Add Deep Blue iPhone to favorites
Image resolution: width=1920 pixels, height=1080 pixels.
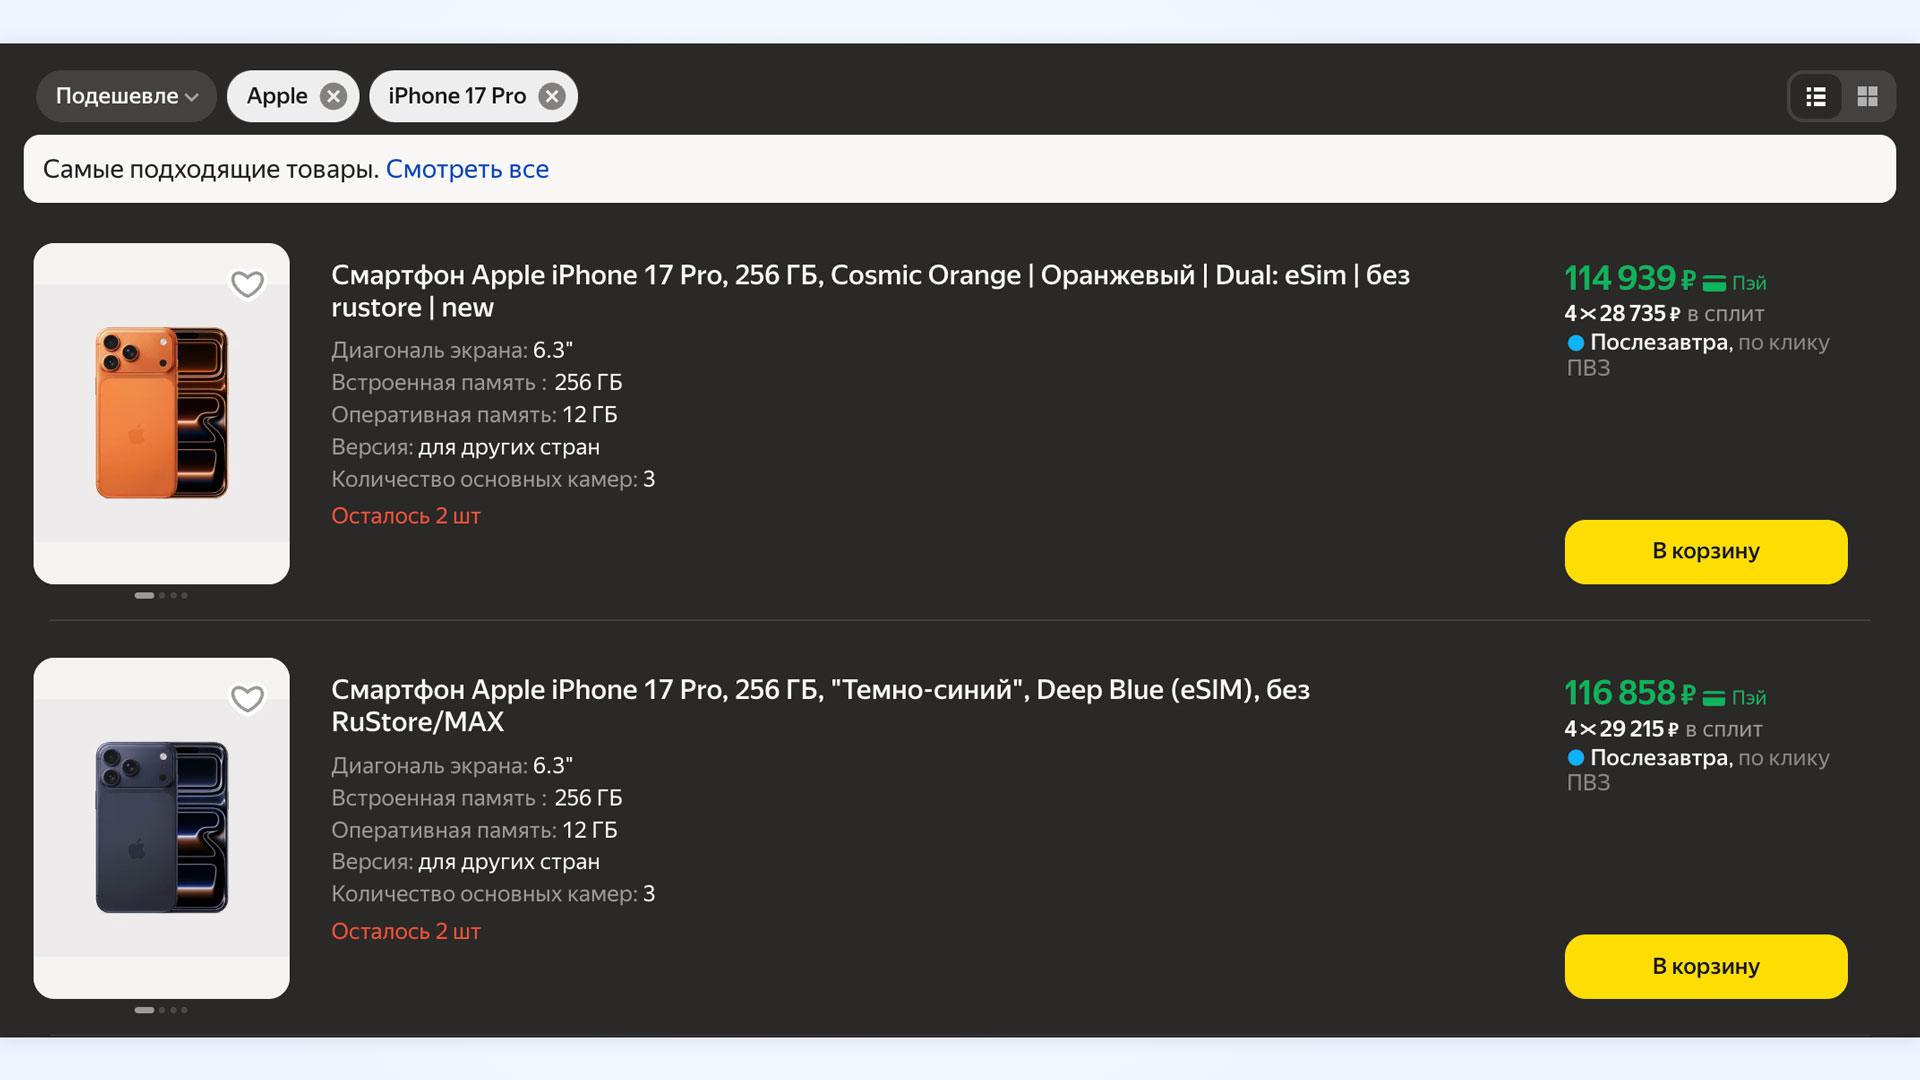(247, 698)
